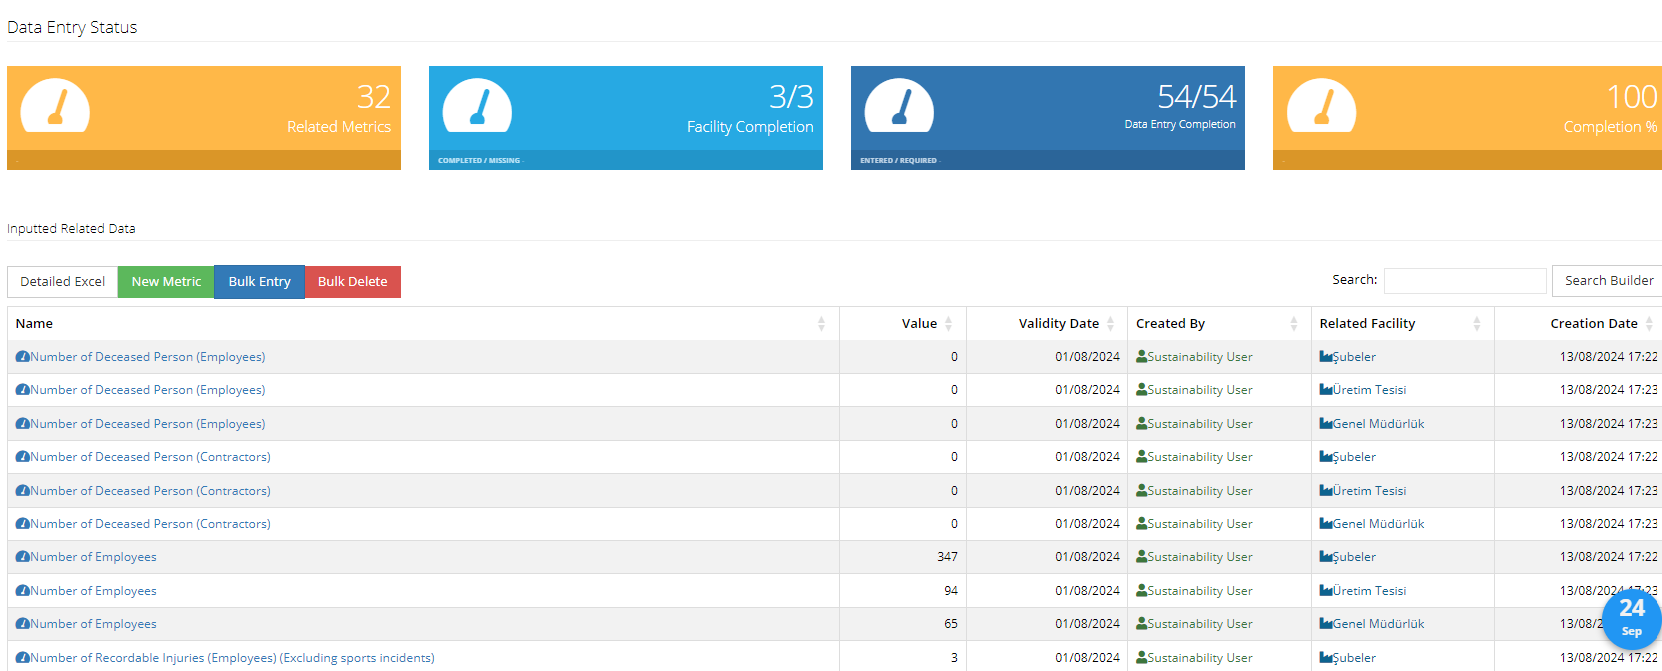Click the blue 24 Sep calendar badge
The height and width of the screenshot is (671, 1662).
[x=1631, y=619]
